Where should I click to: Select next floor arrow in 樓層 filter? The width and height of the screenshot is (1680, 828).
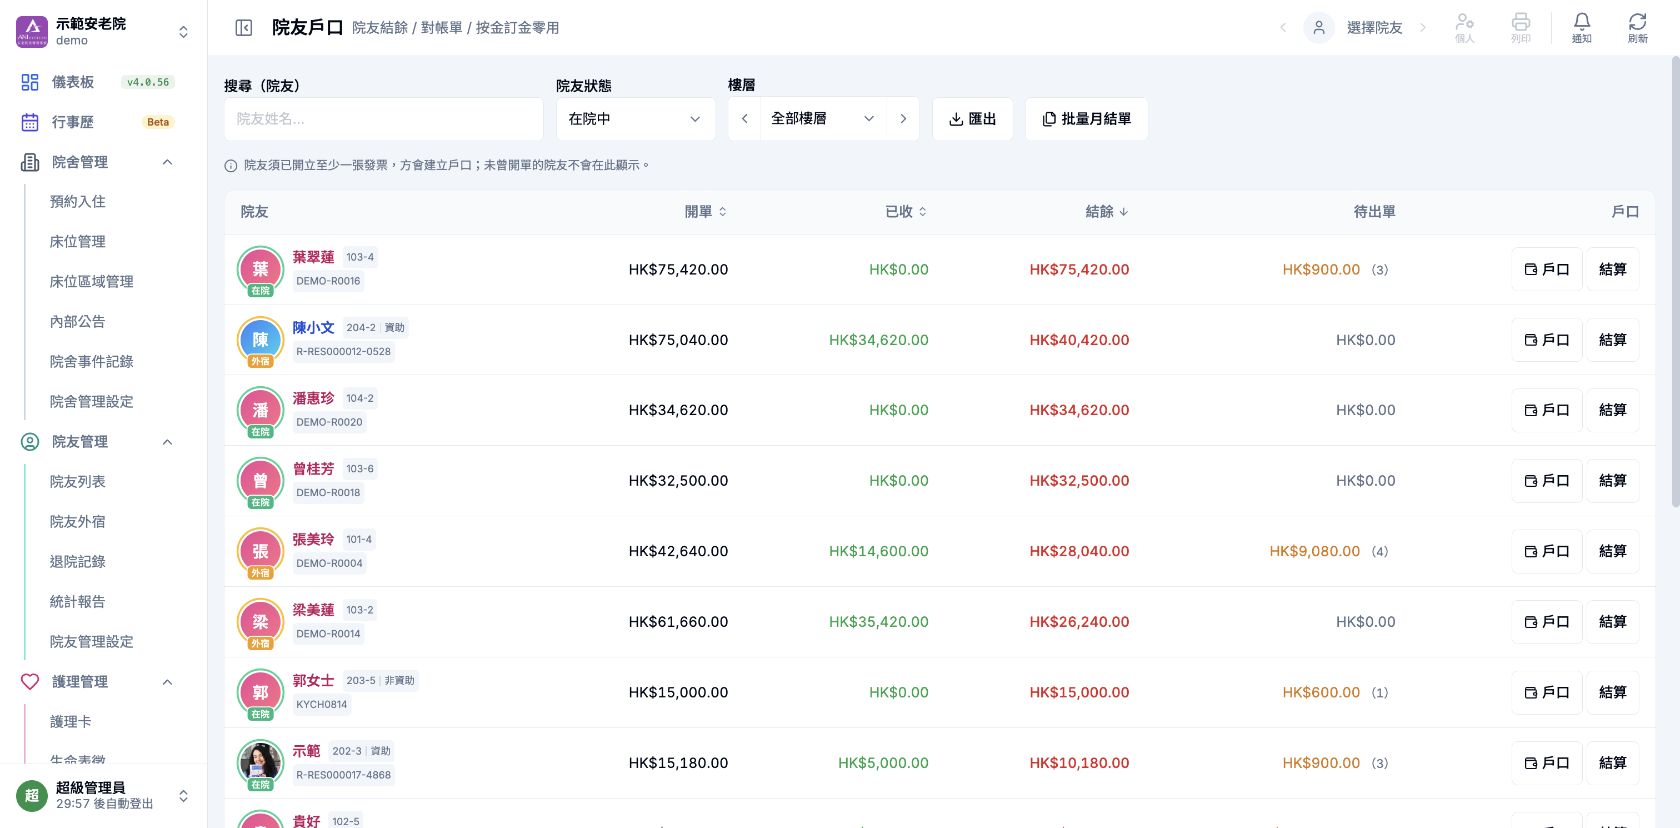[903, 119]
